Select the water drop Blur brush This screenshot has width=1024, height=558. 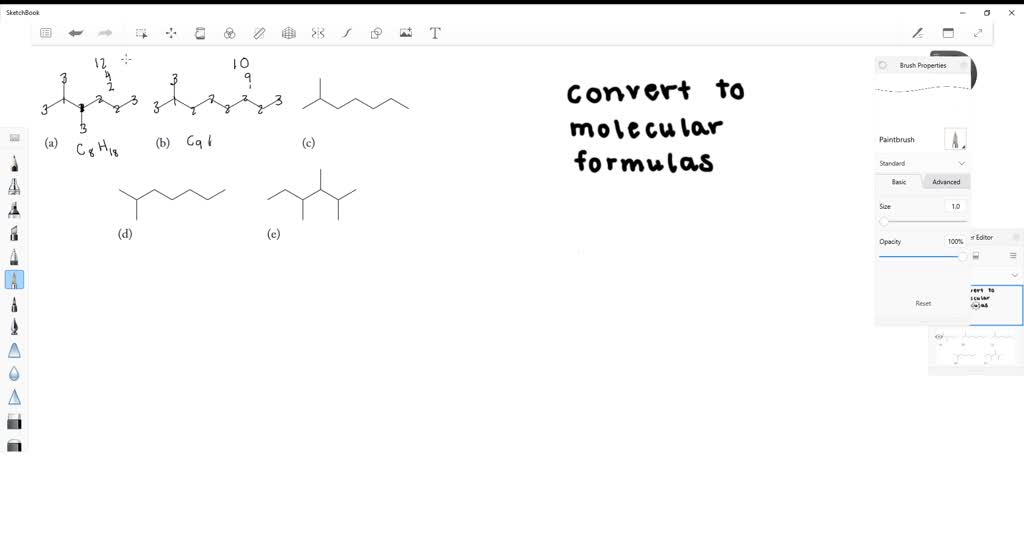[14, 374]
